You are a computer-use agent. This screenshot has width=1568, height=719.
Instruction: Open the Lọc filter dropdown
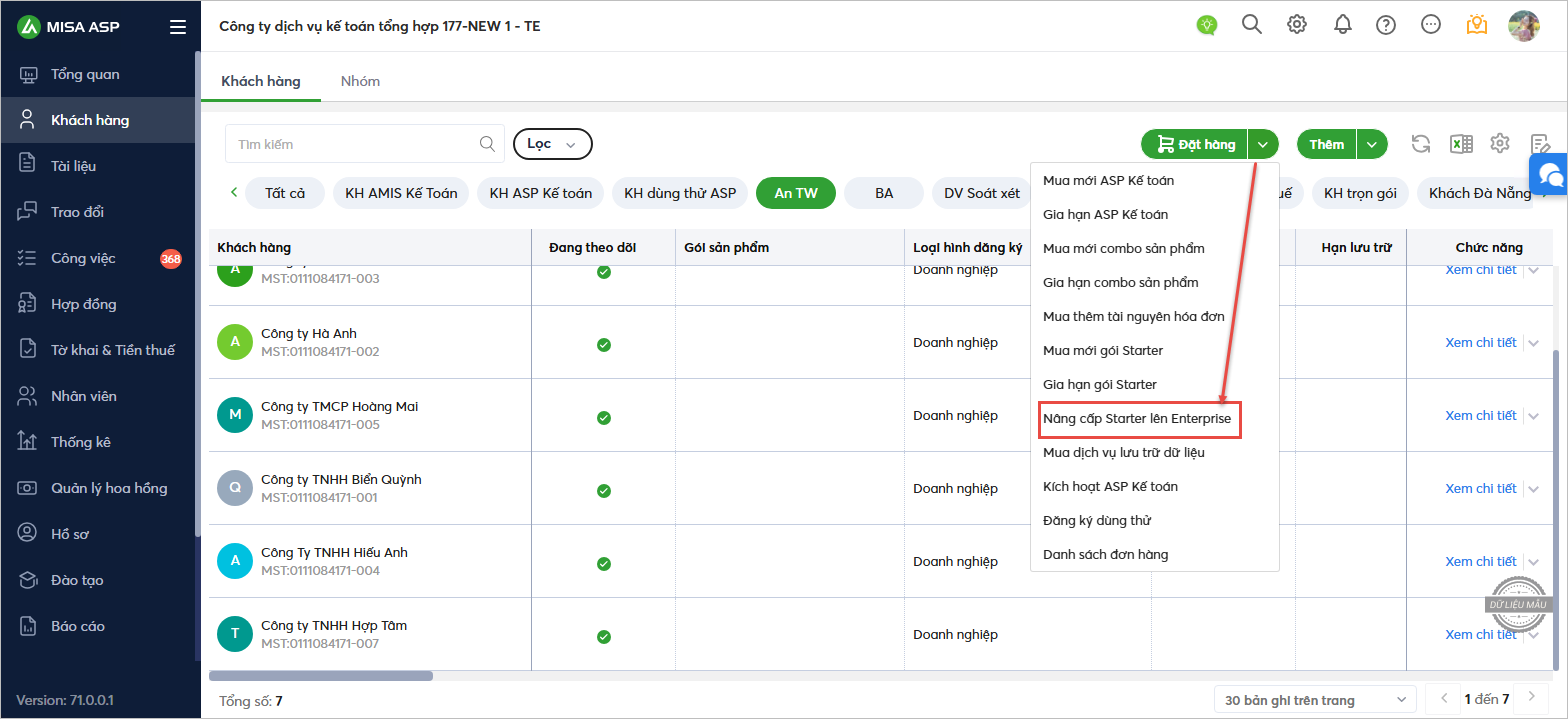point(553,144)
